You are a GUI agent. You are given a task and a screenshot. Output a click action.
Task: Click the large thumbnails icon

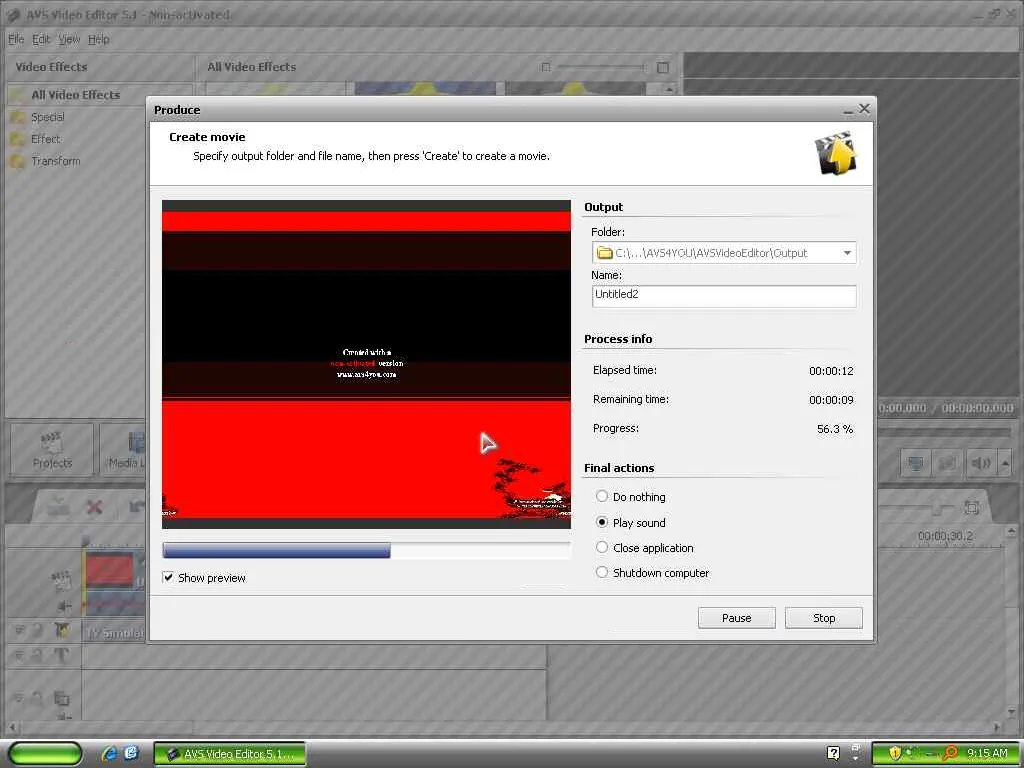tap(663, 67)
